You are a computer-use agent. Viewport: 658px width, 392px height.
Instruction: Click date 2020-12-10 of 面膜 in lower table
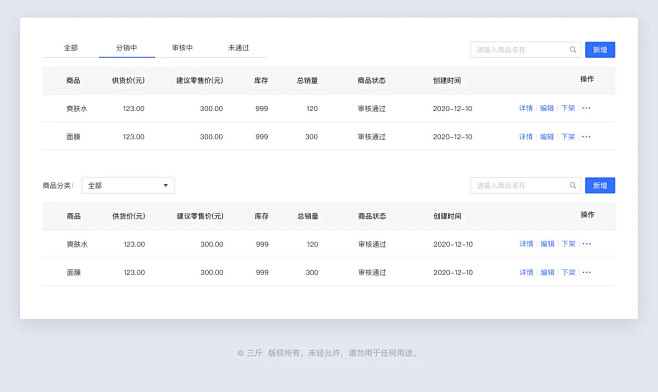tap(453, 272)
